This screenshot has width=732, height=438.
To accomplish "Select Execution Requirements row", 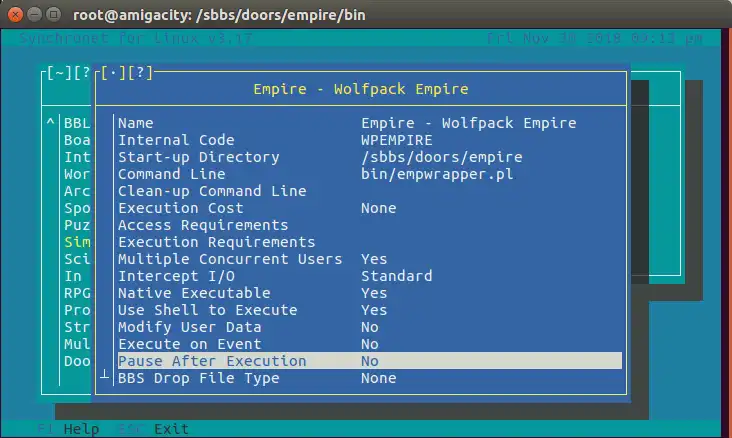I will coord(369,242).
